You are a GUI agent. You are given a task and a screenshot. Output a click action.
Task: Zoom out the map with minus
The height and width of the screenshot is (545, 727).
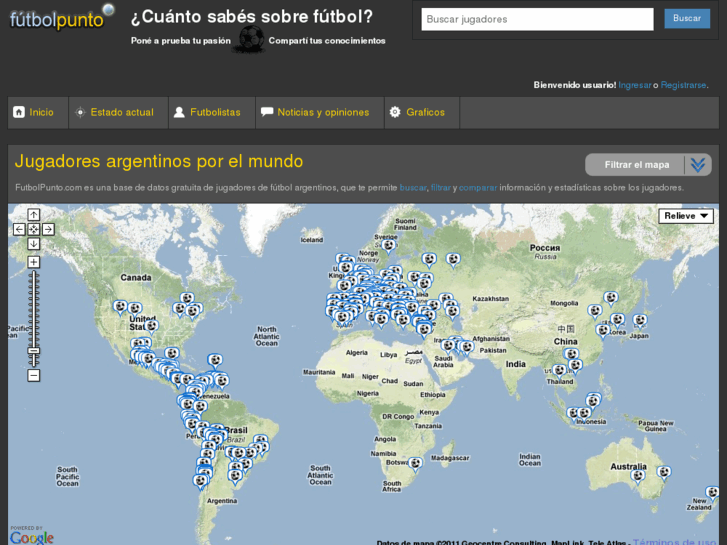pyautogui.click(x=33, y=375)
